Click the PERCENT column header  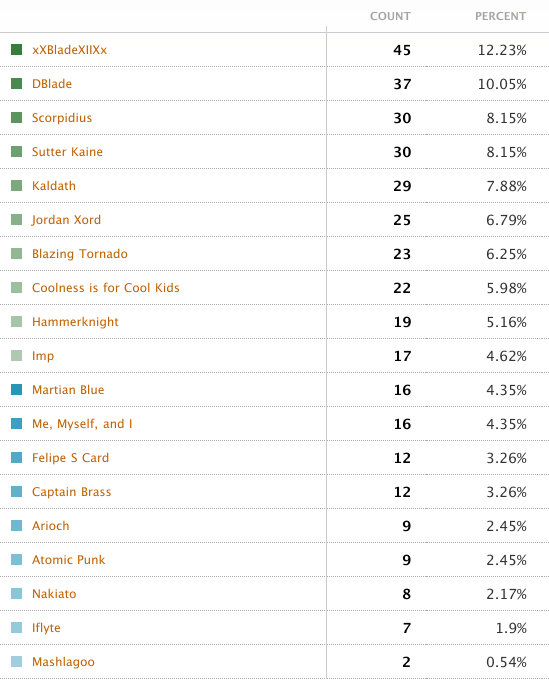click(501, 17)
